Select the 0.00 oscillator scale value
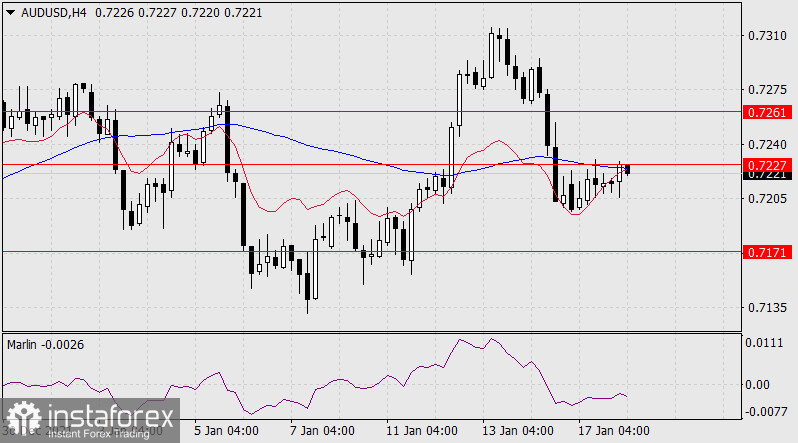798x443 pixels. [x=757, y=384]
